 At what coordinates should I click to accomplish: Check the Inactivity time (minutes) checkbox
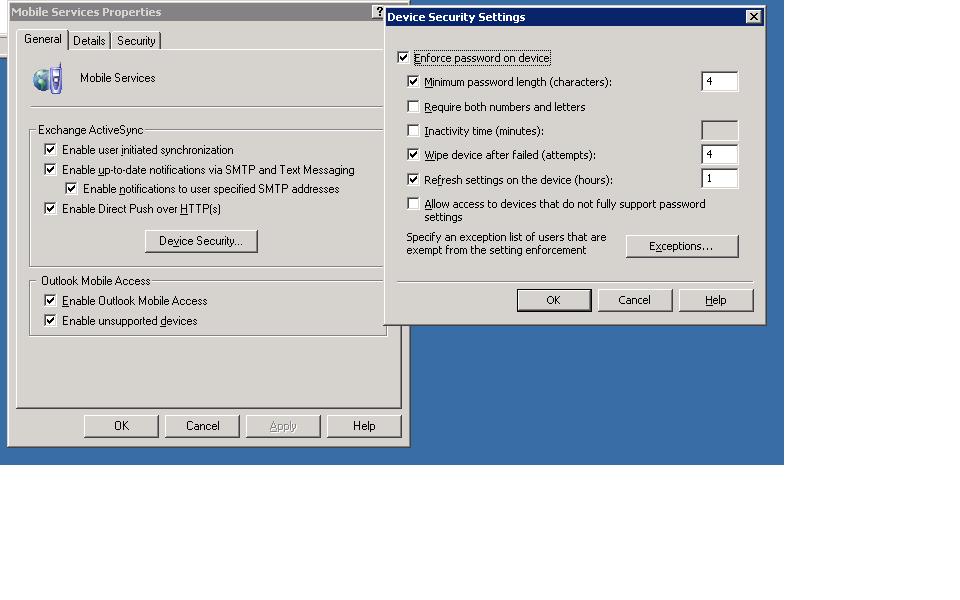pos(413,130)
